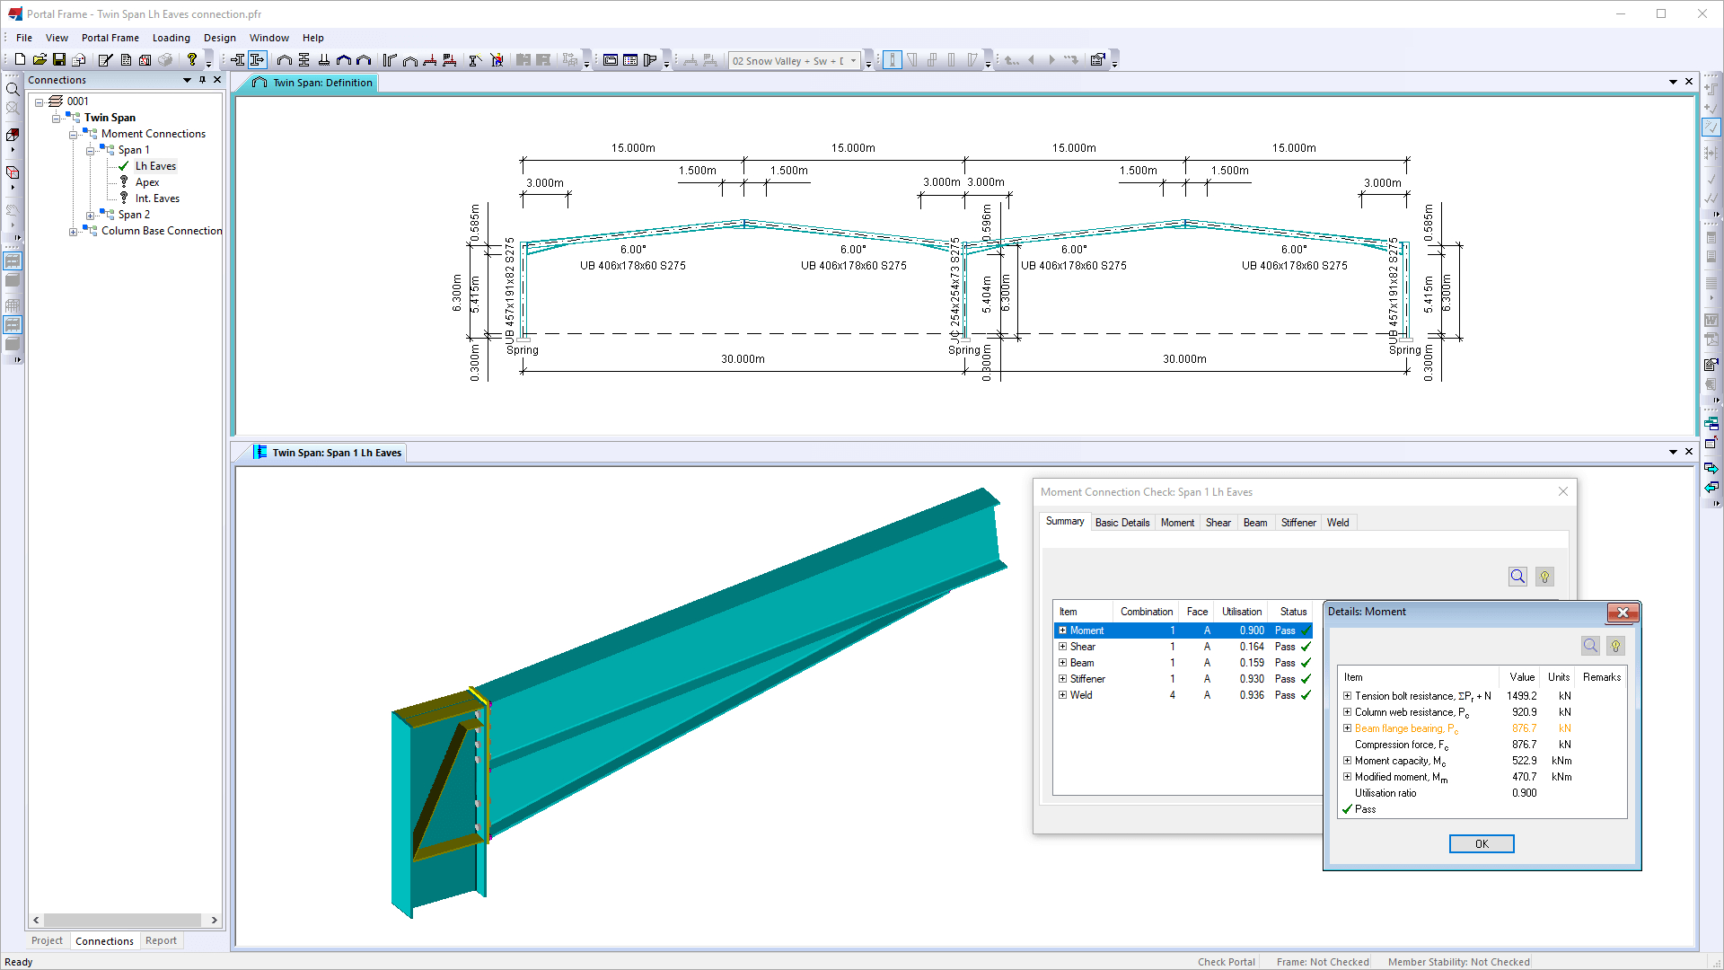Open the File menu
Viewport: 1724px width, 970px height.
coord(24,38)
